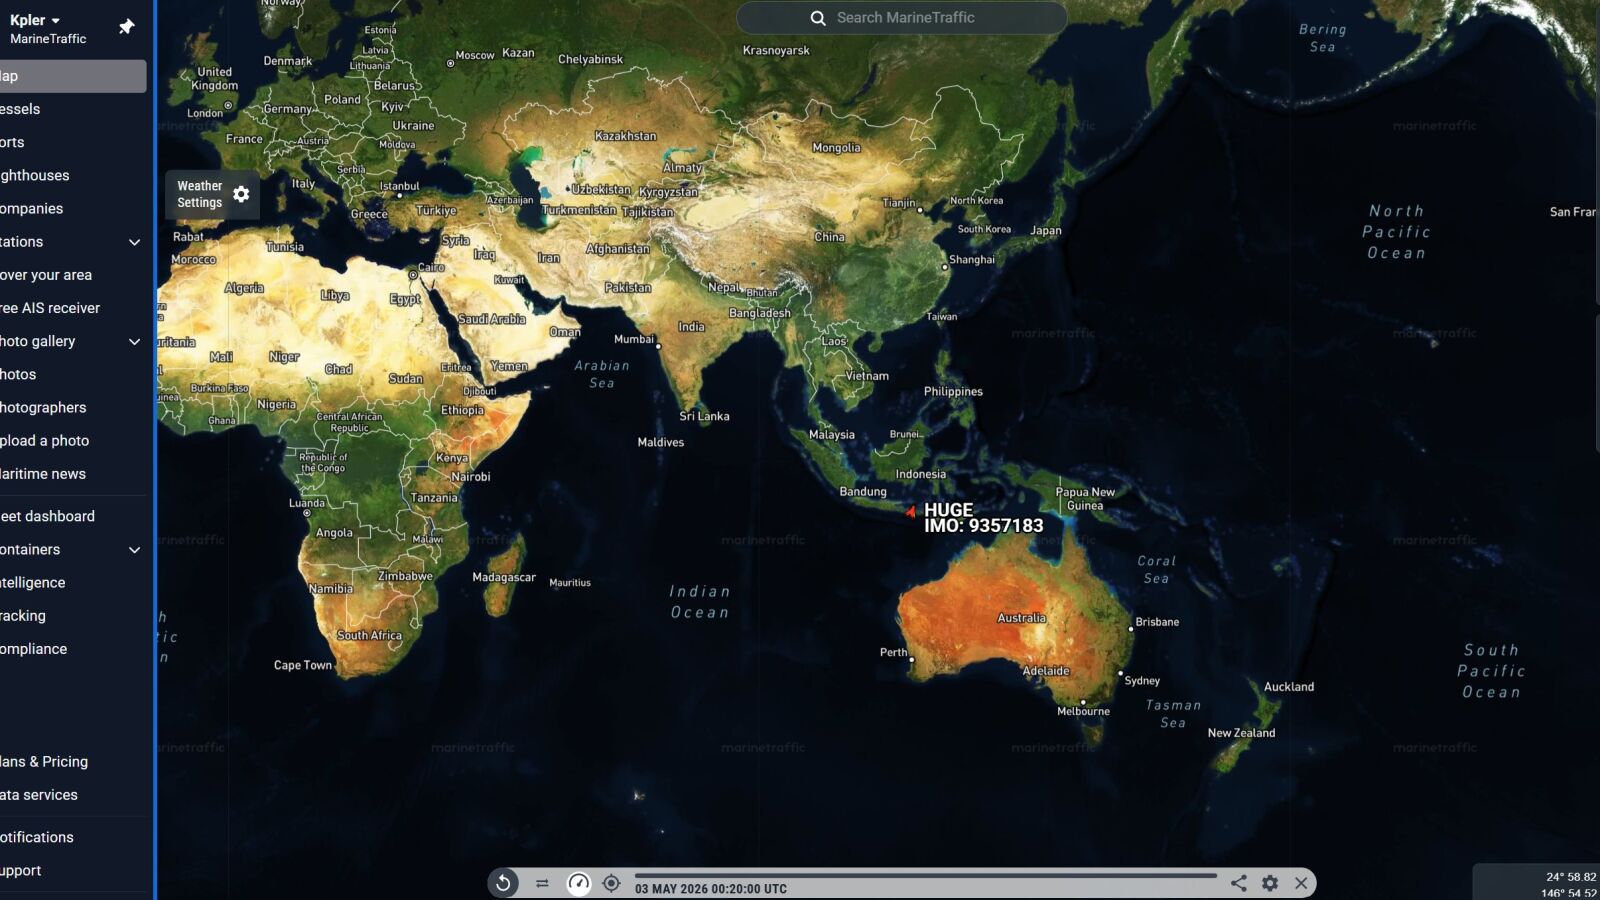Click the playback timeline progress bar
Viewport: 1600px width, 900px height.
coord(925,876)
